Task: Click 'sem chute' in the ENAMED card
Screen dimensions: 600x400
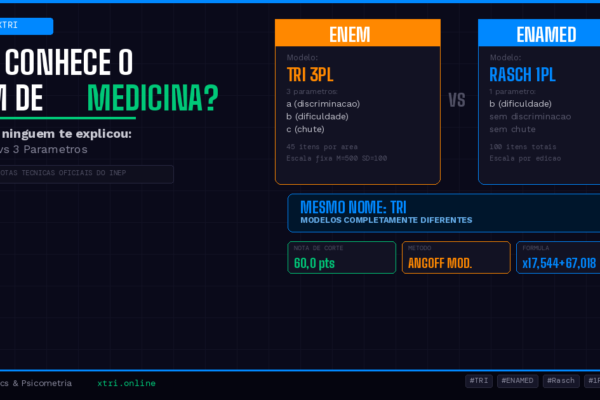Action: (512, 129)
